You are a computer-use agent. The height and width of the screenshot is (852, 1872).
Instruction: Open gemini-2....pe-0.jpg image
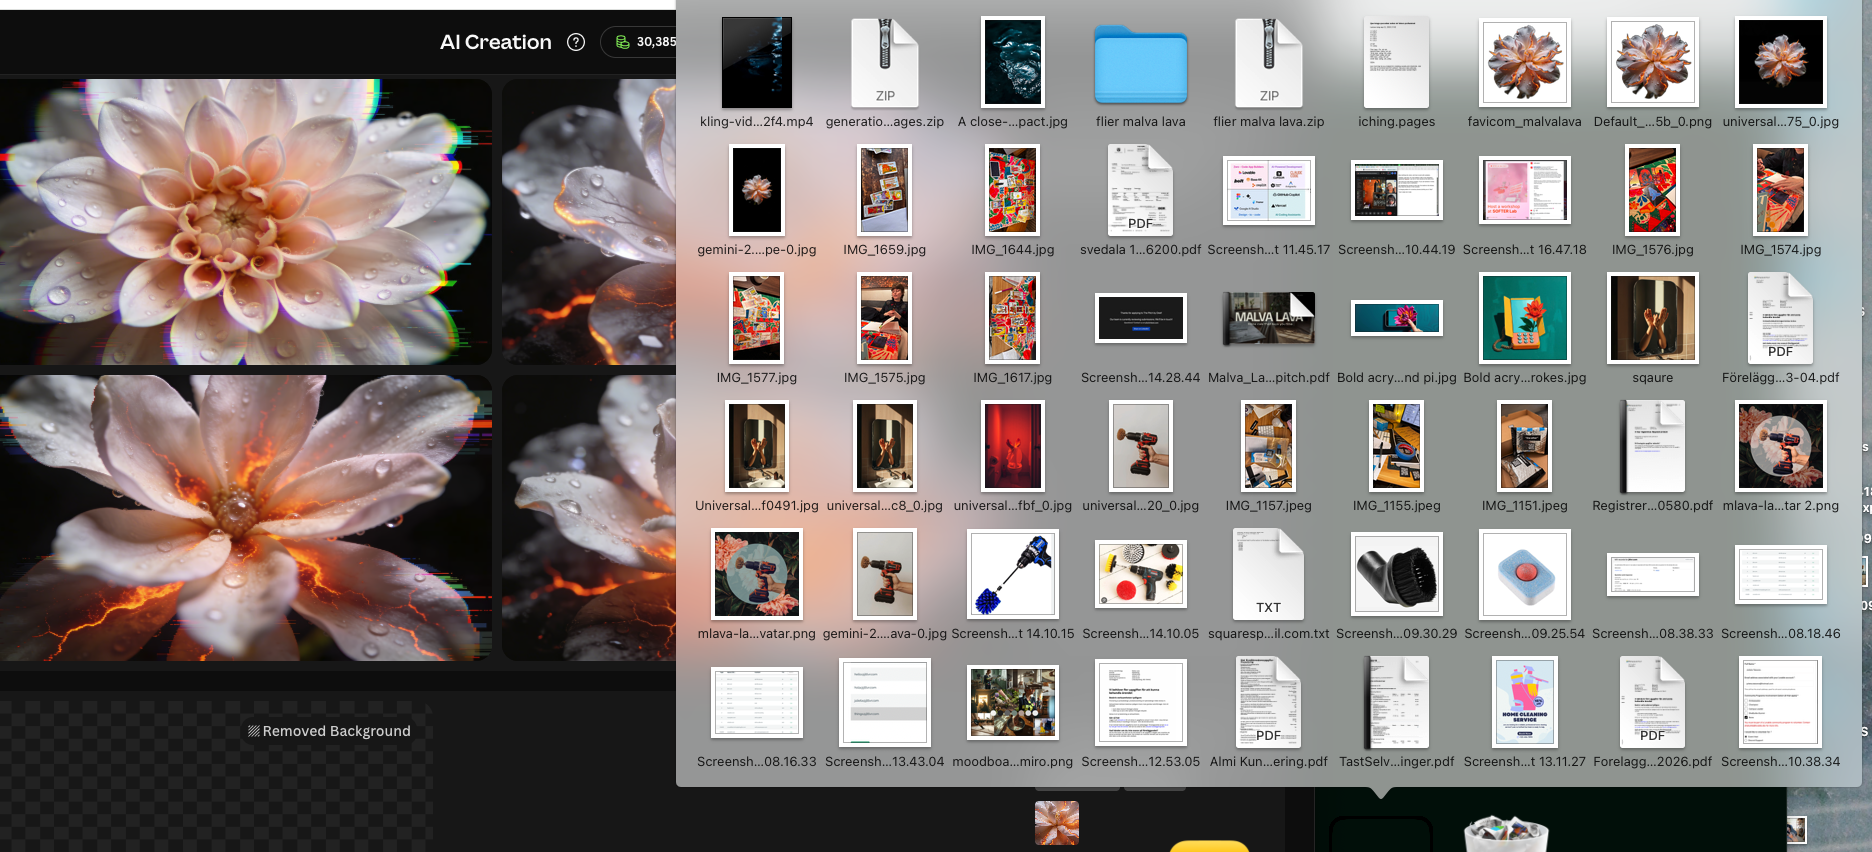(x=757, y=190)
